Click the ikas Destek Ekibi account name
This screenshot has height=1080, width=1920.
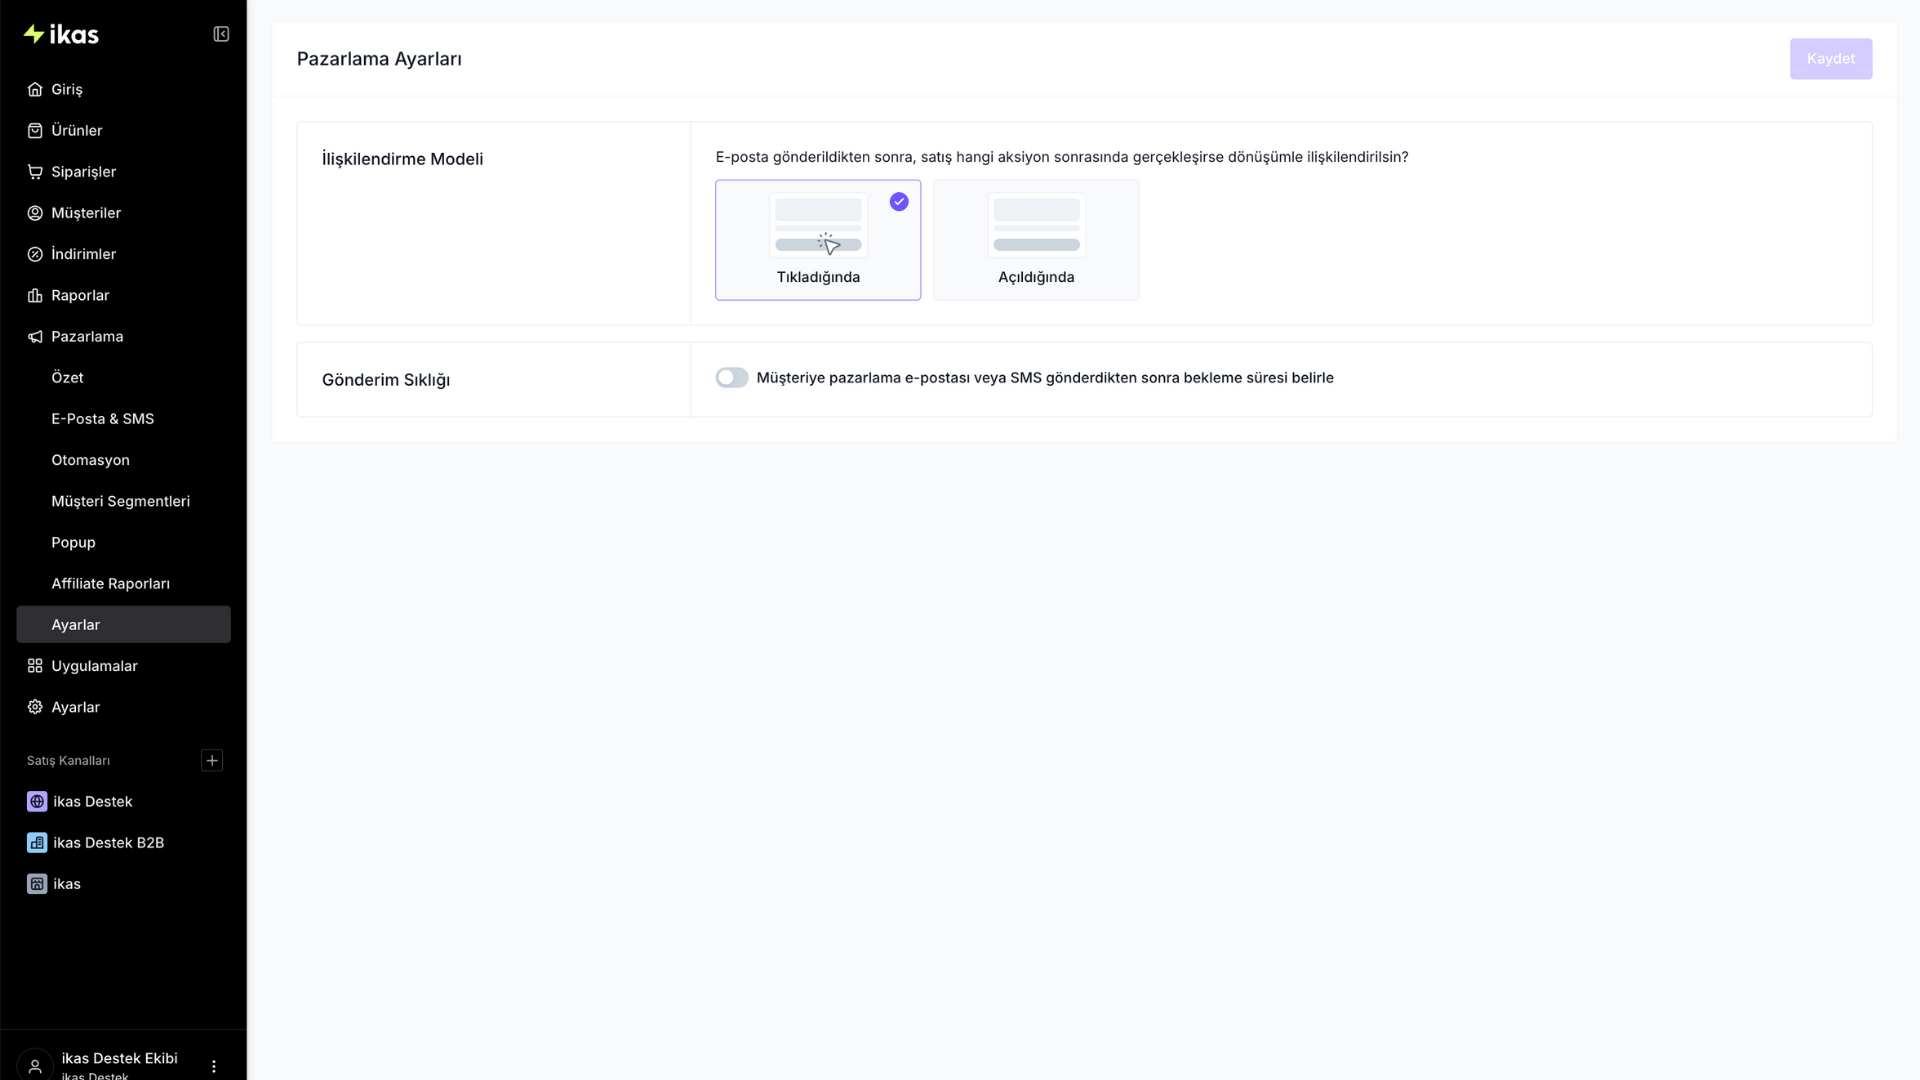coord(119,1058)
